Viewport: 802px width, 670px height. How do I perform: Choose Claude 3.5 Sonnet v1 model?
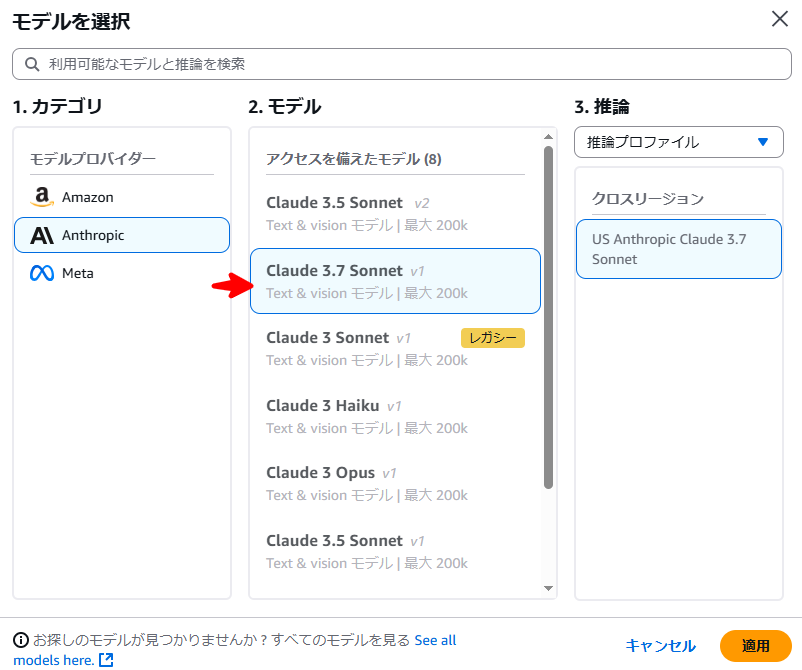coord(395,551)
